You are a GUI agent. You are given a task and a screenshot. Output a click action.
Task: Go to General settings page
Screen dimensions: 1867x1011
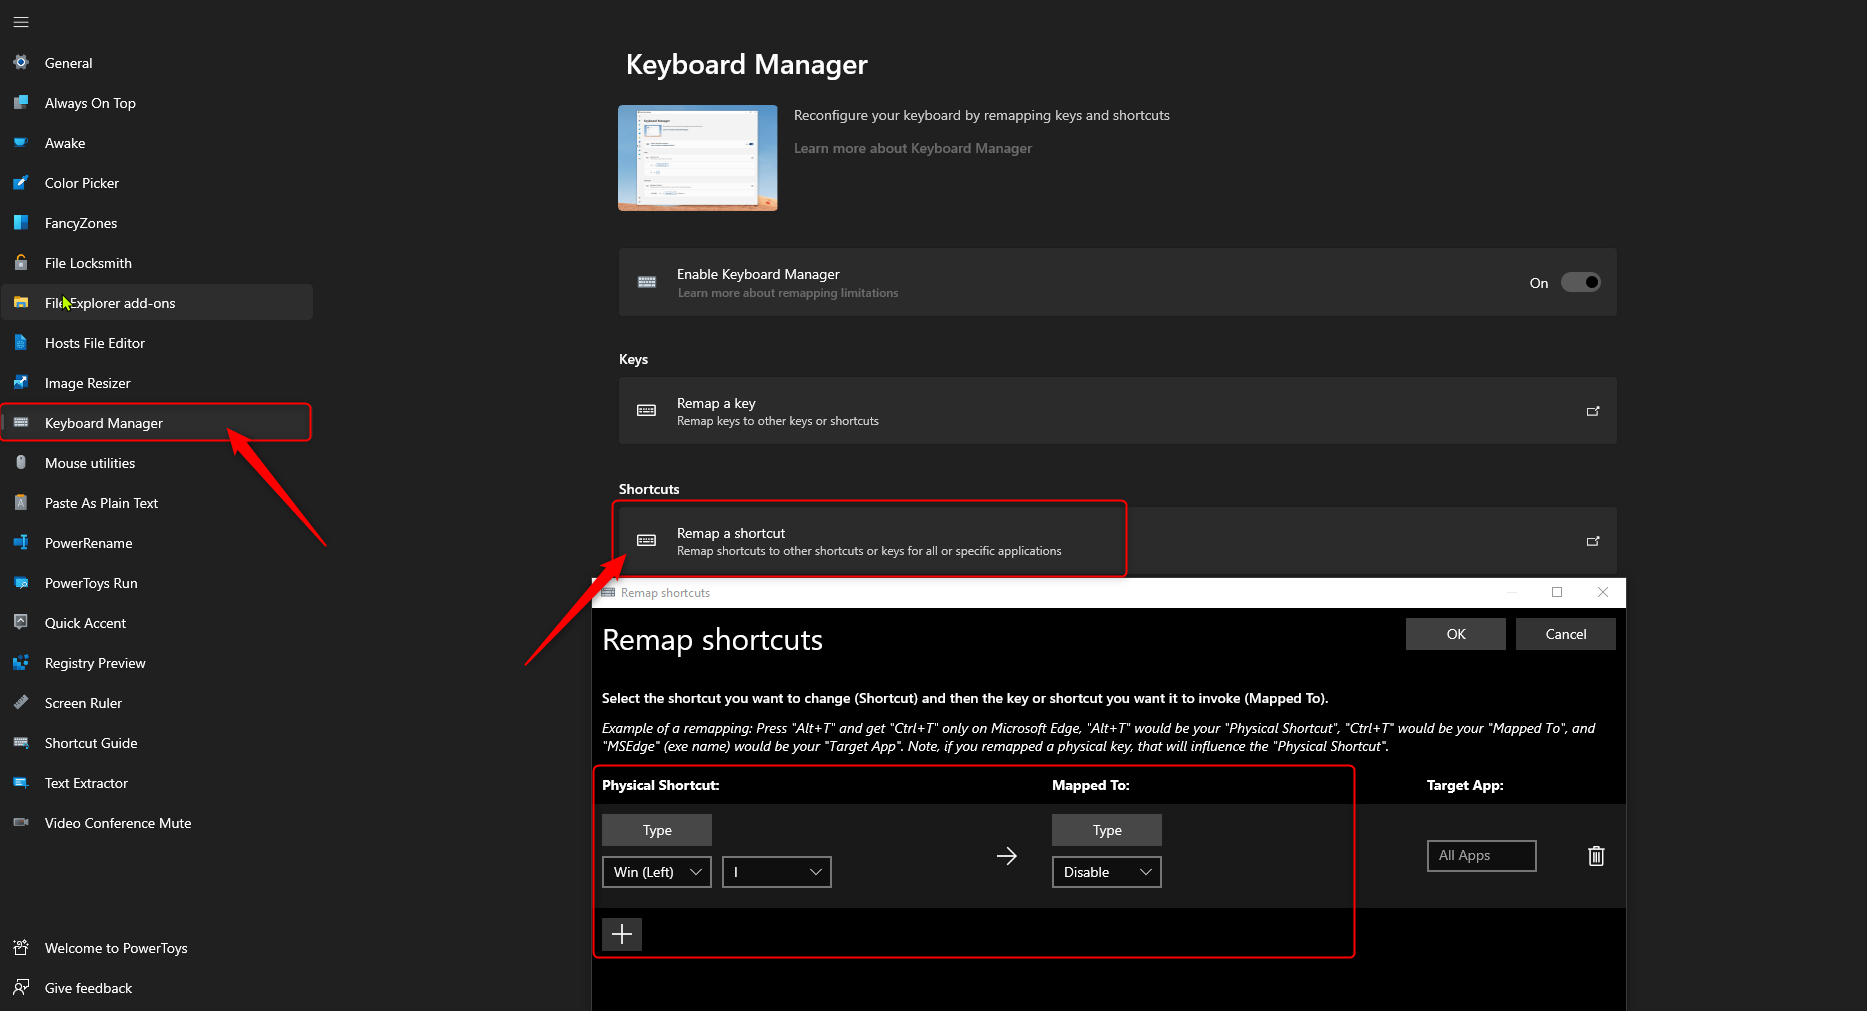[x=157, y=62]
